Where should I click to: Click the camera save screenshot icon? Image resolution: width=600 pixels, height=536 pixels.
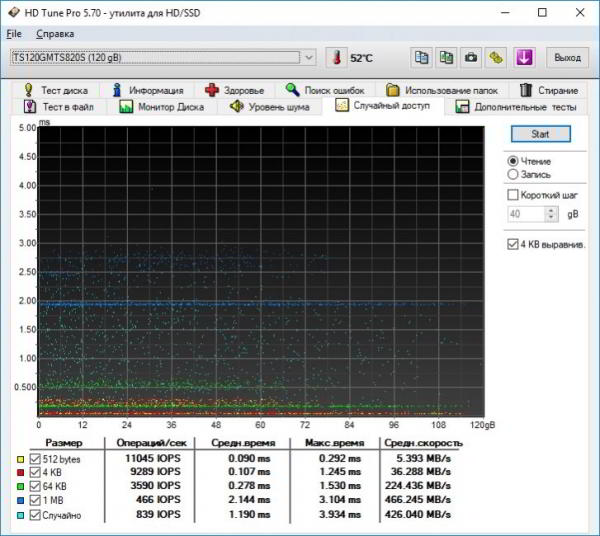click(x=470, y=58)
